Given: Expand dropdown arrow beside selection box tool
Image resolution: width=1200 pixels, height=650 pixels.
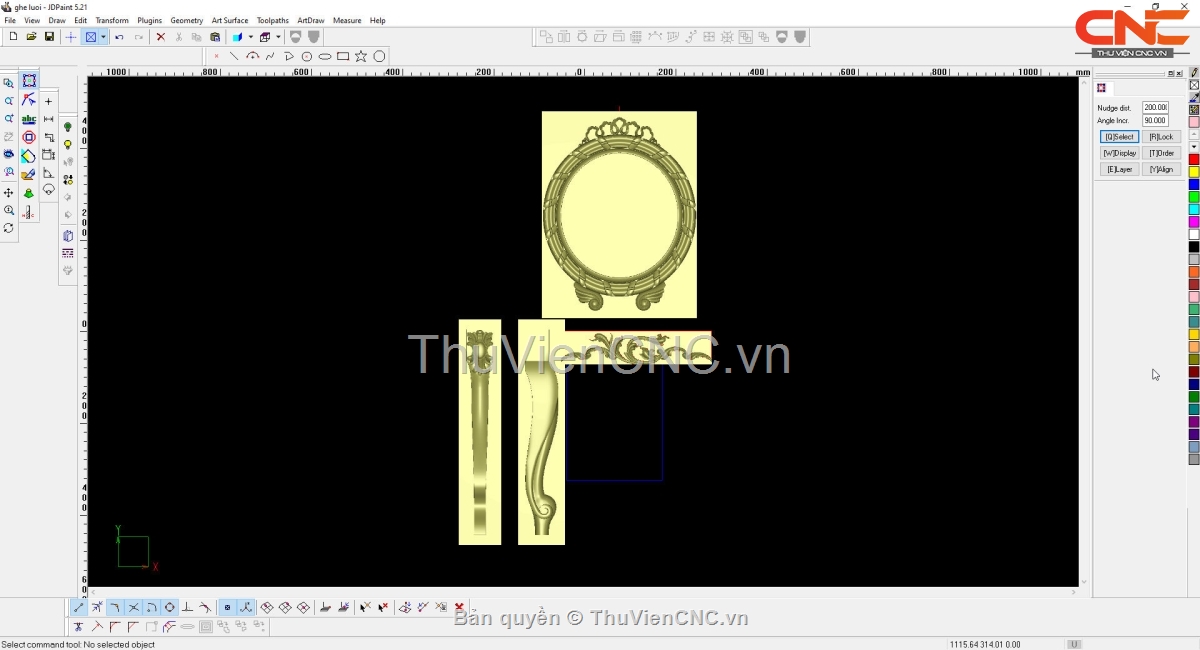Looking at the screenshot, I should point(103,37).
